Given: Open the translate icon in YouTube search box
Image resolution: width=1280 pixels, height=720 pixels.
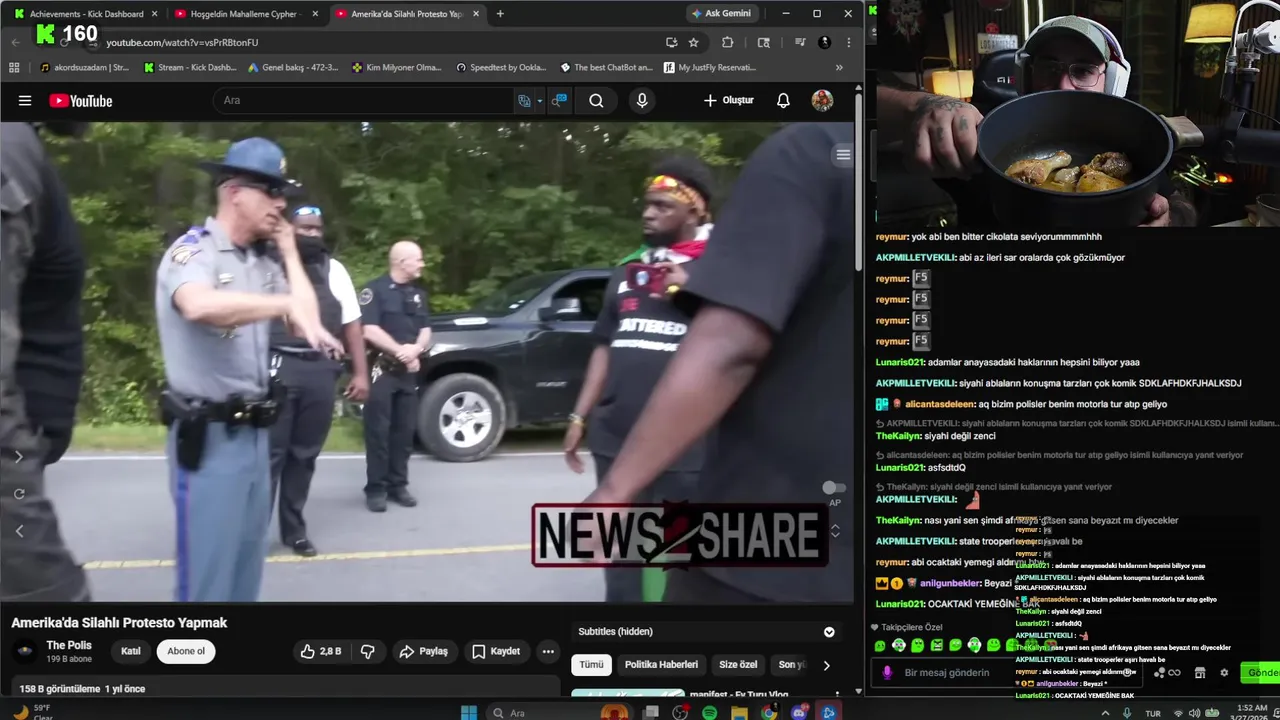Looking at the screenshot, I should 524,100.
